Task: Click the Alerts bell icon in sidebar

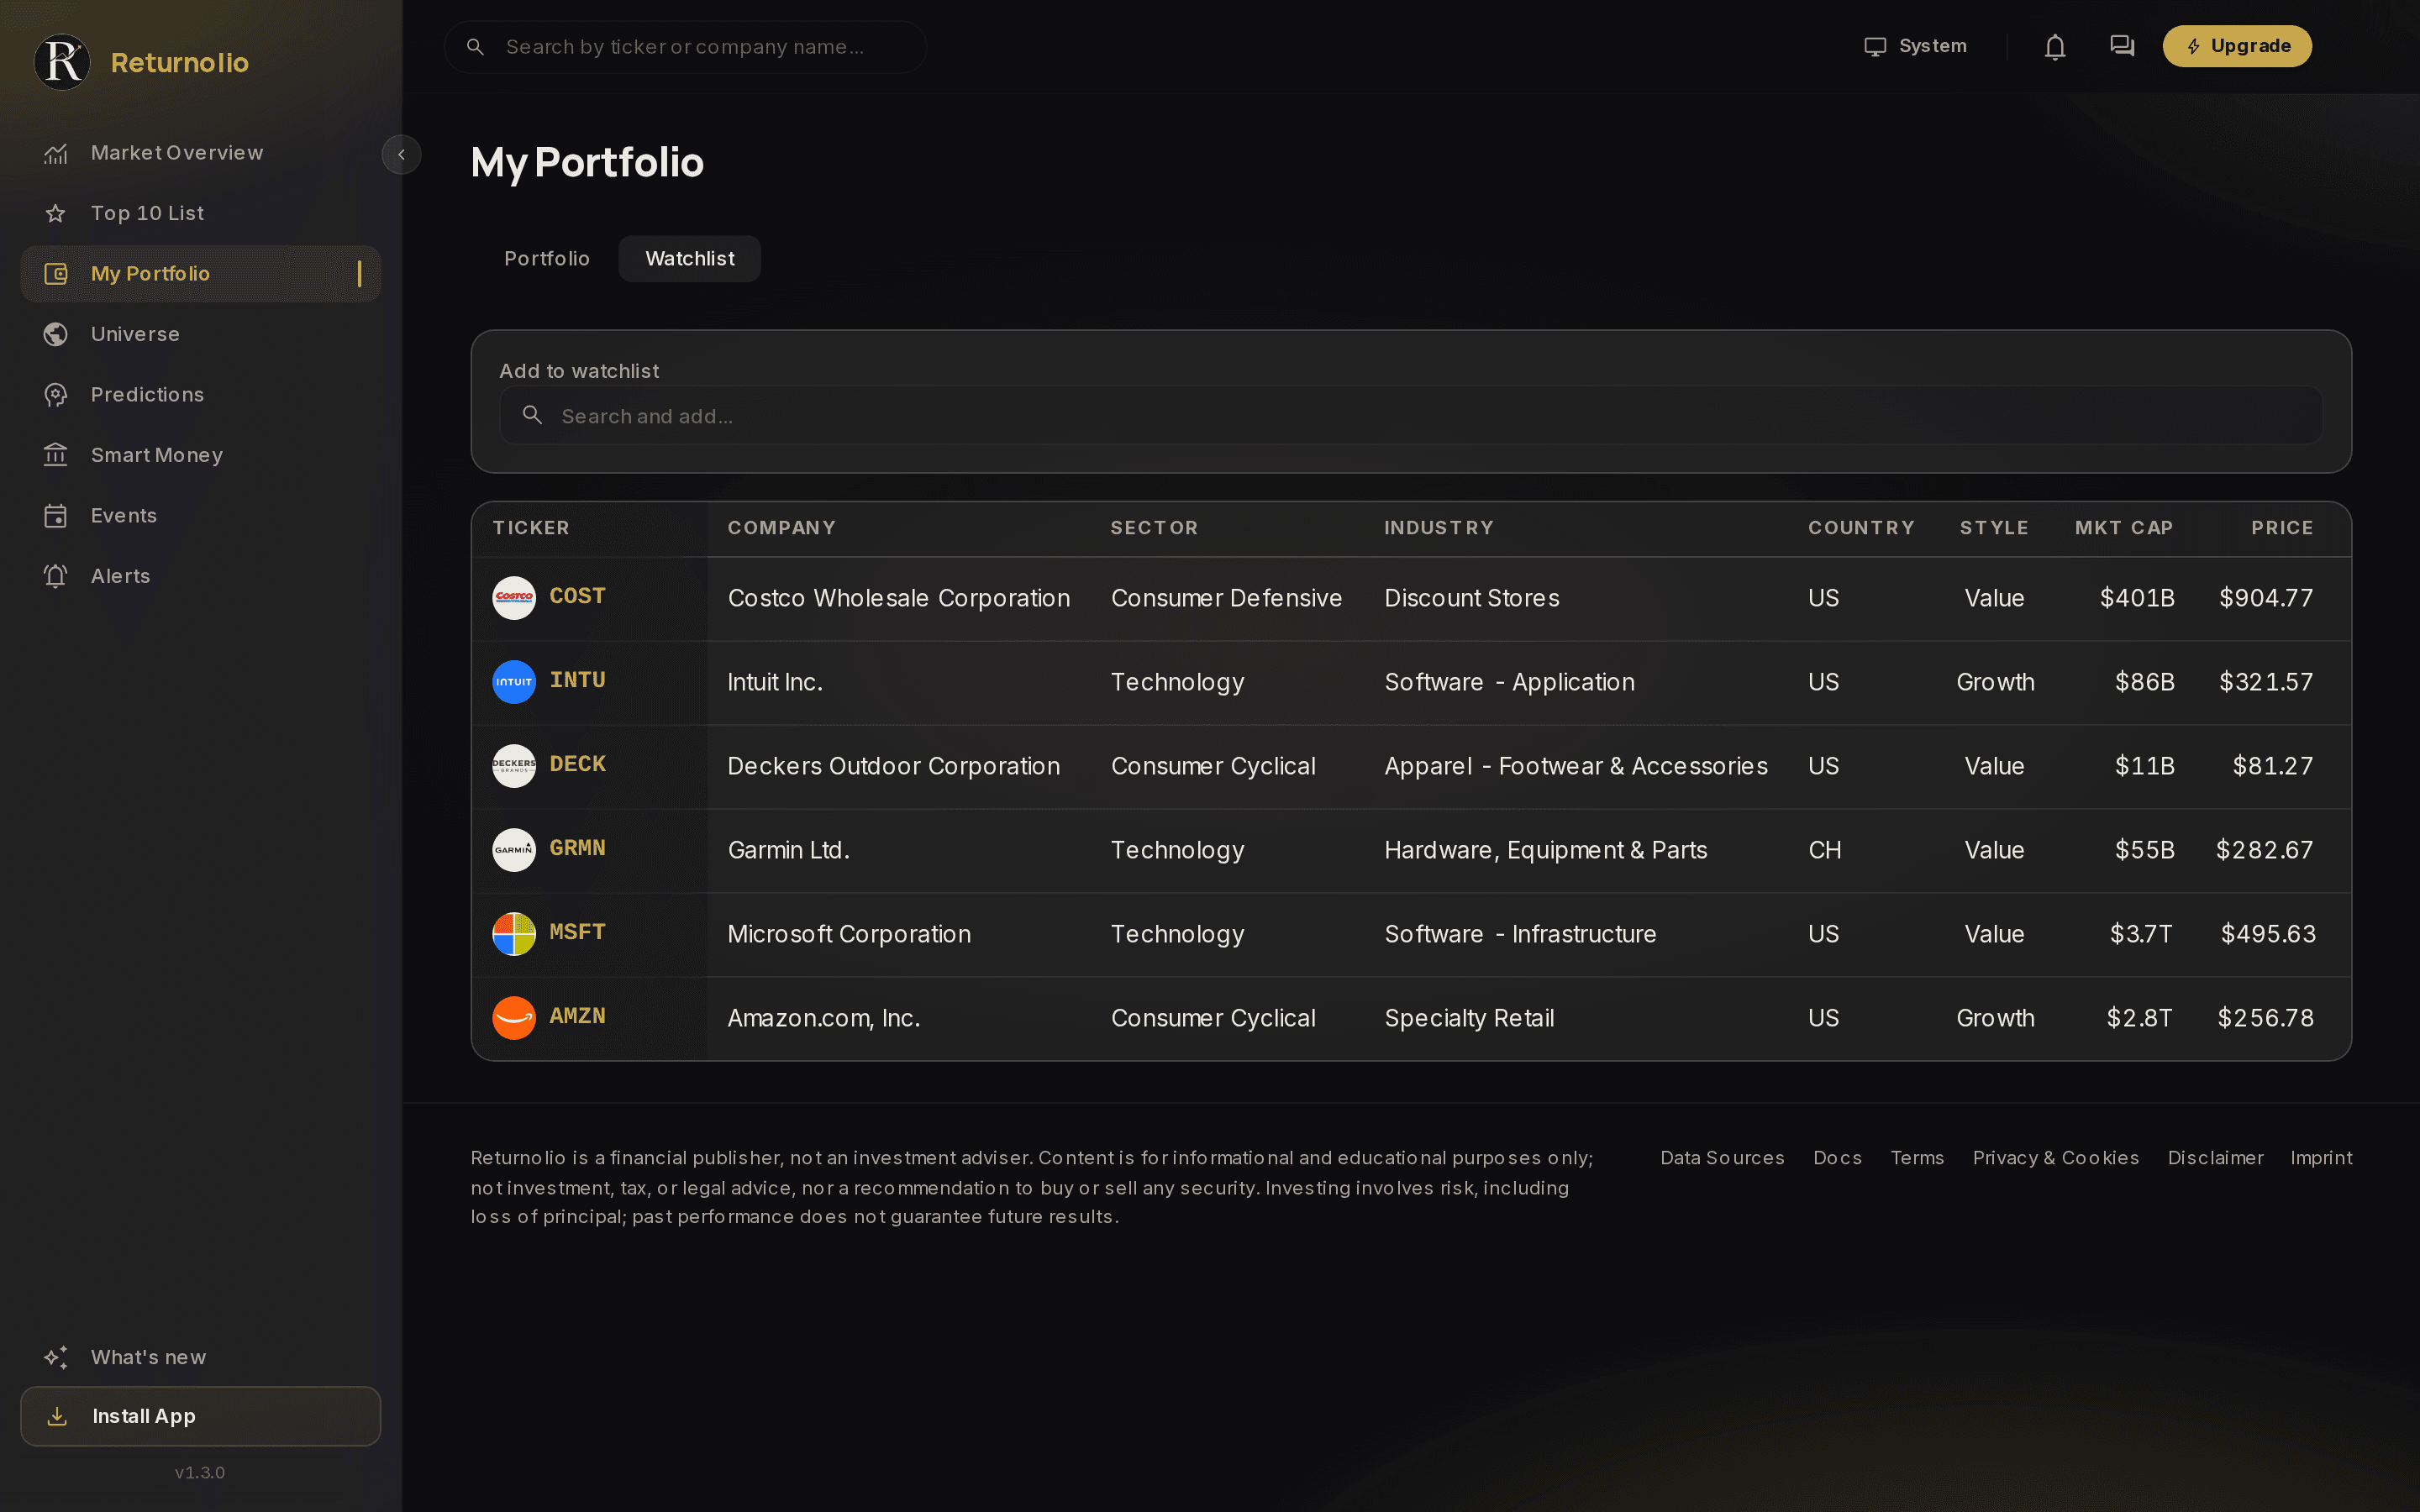Action: [56, 576]
